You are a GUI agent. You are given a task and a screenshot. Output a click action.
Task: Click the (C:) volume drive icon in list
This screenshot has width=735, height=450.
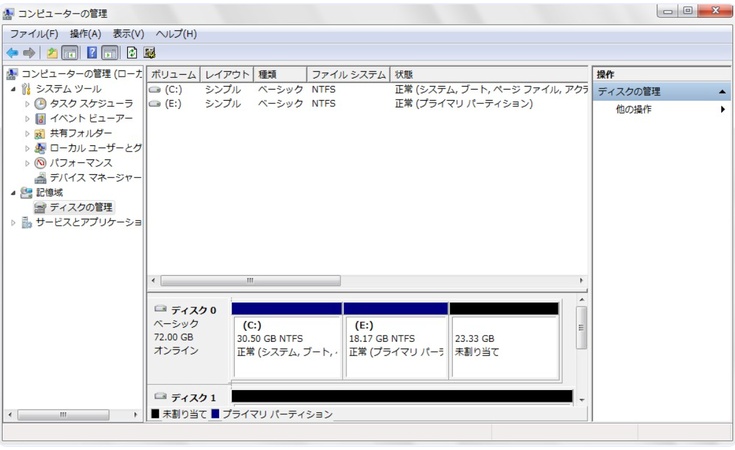[155, 90]
